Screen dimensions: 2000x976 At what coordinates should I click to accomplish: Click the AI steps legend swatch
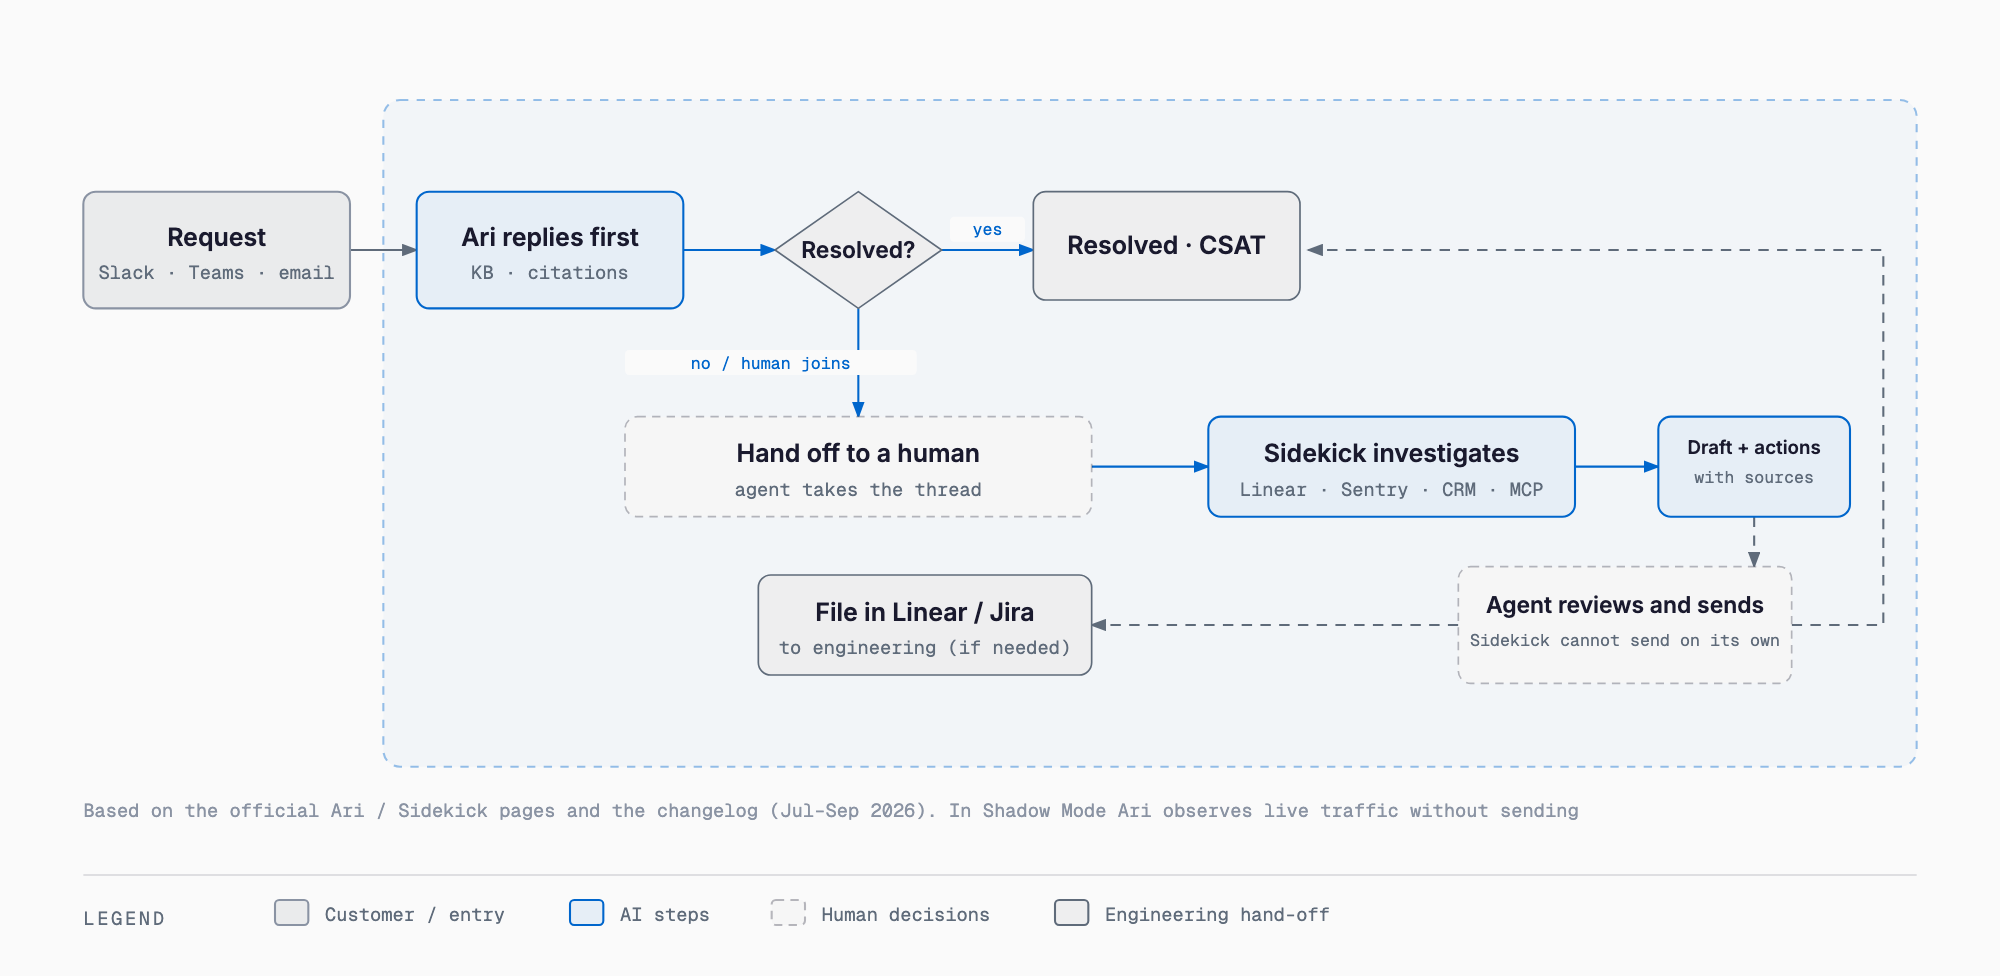pos(587,912)
